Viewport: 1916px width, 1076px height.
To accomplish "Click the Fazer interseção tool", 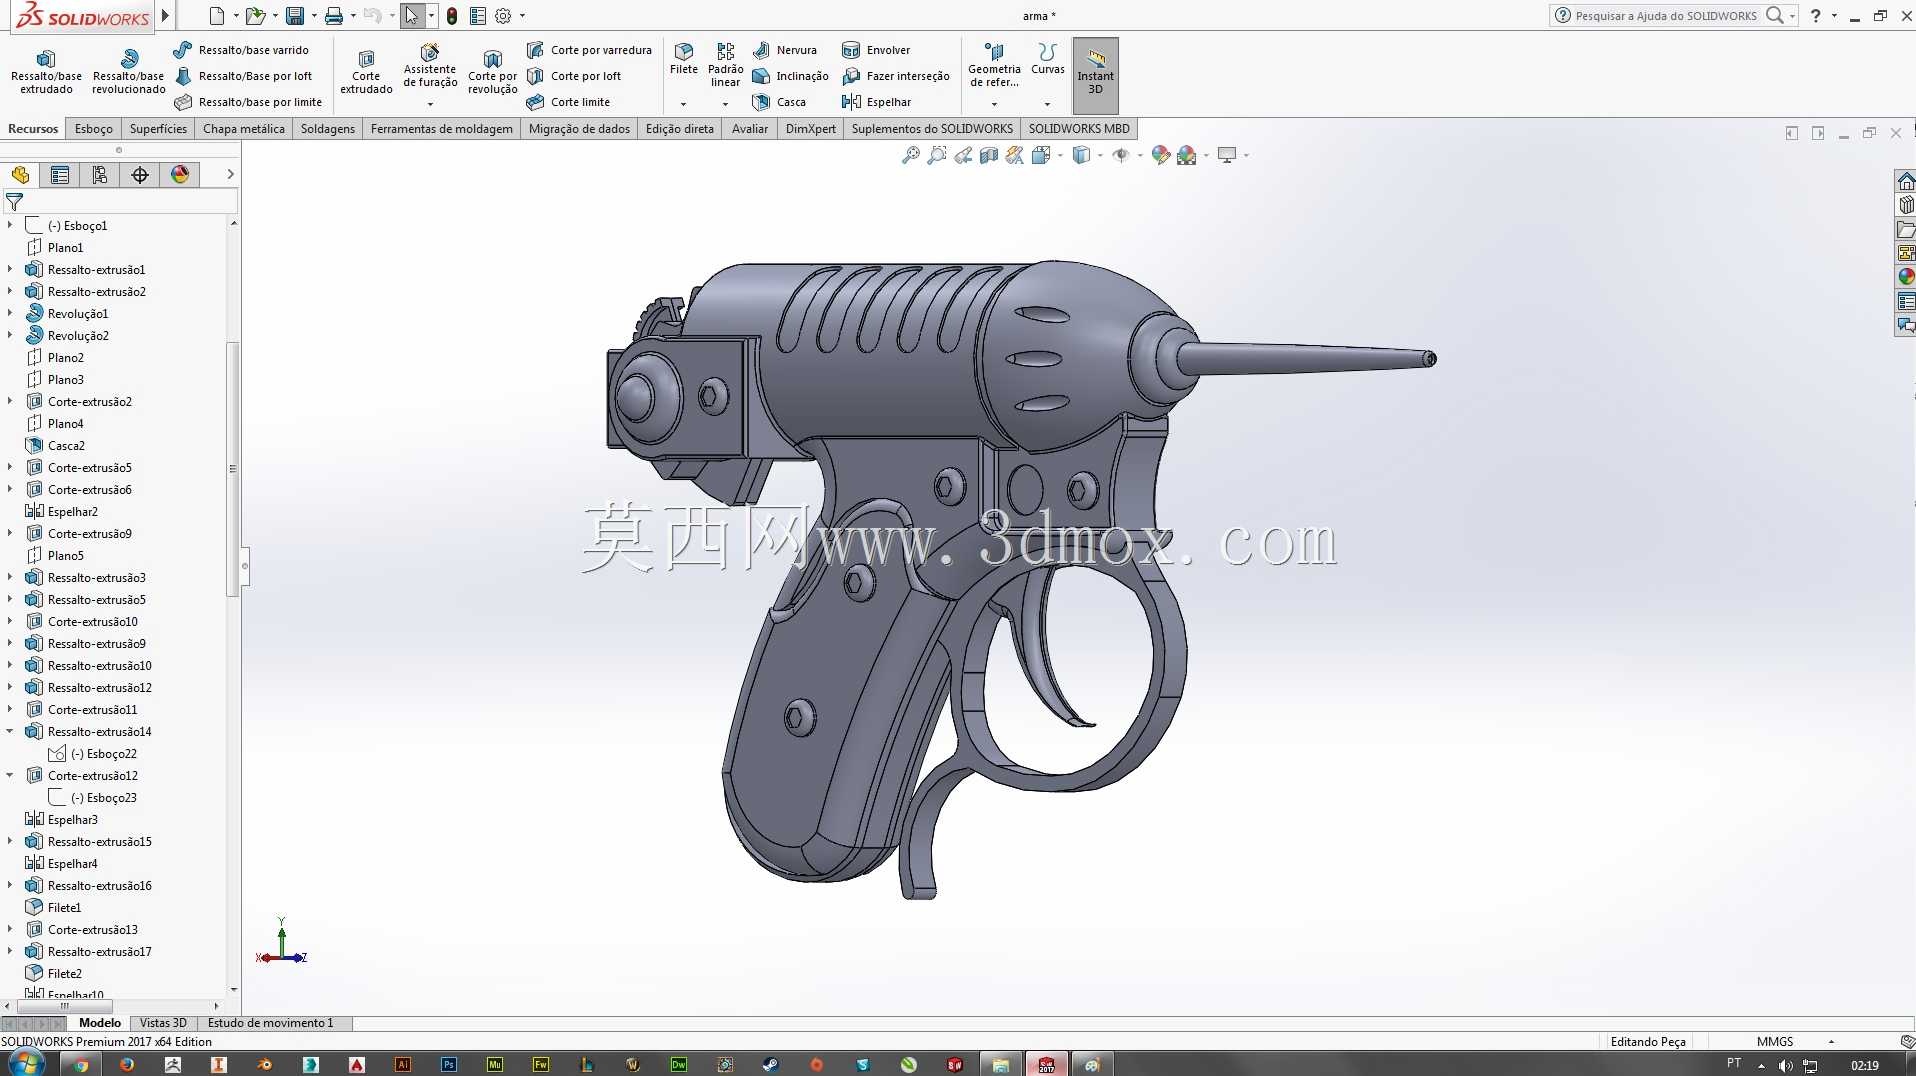I will 896,76.
